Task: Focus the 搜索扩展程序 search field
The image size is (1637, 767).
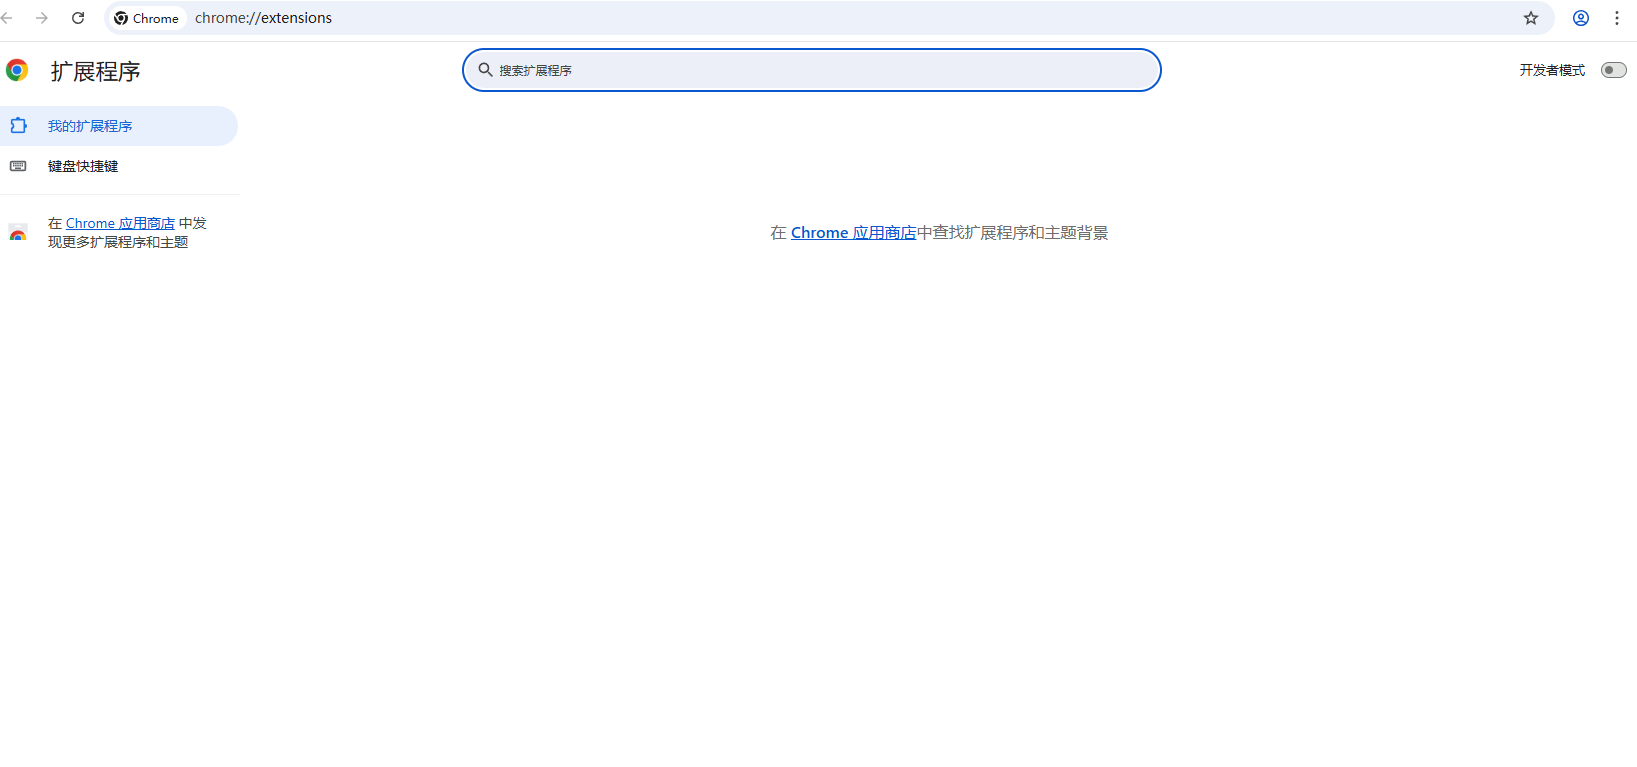Action: [x=811, y=70]
